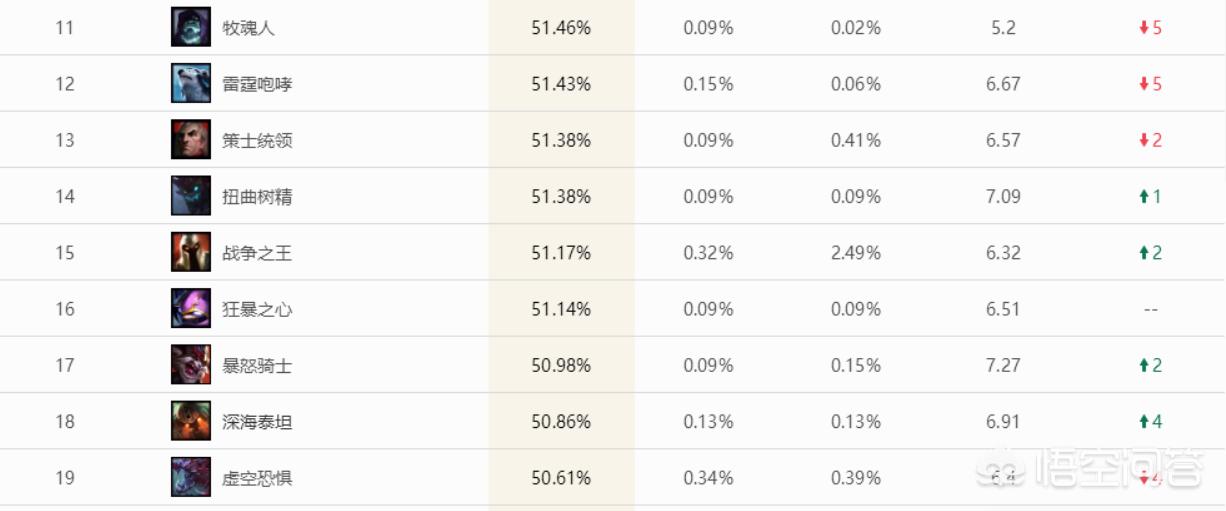
Task: Click the green up arrow in row 15
Action: click(1144, 253)
